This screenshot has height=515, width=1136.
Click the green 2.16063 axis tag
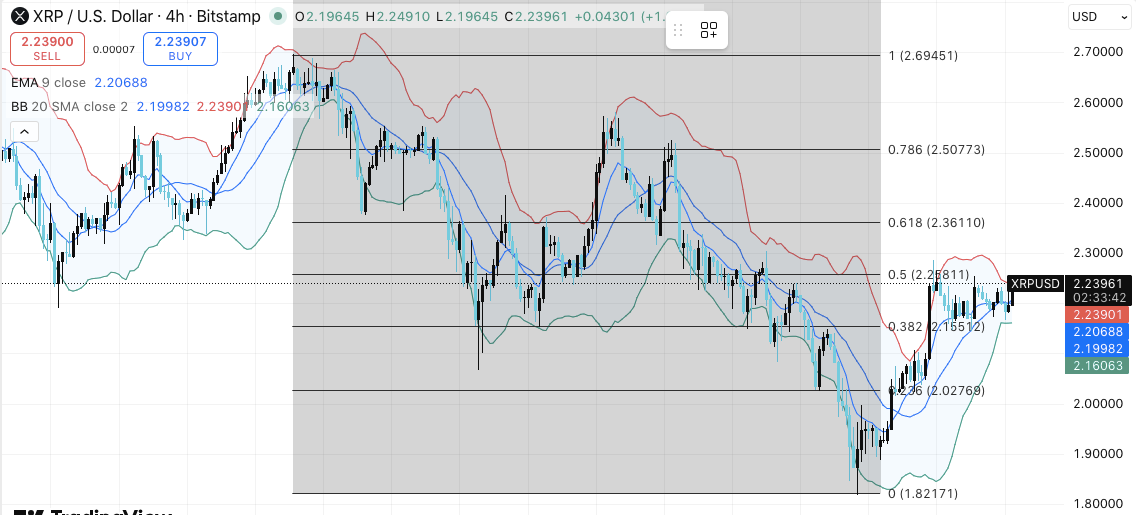point(1097,366)
